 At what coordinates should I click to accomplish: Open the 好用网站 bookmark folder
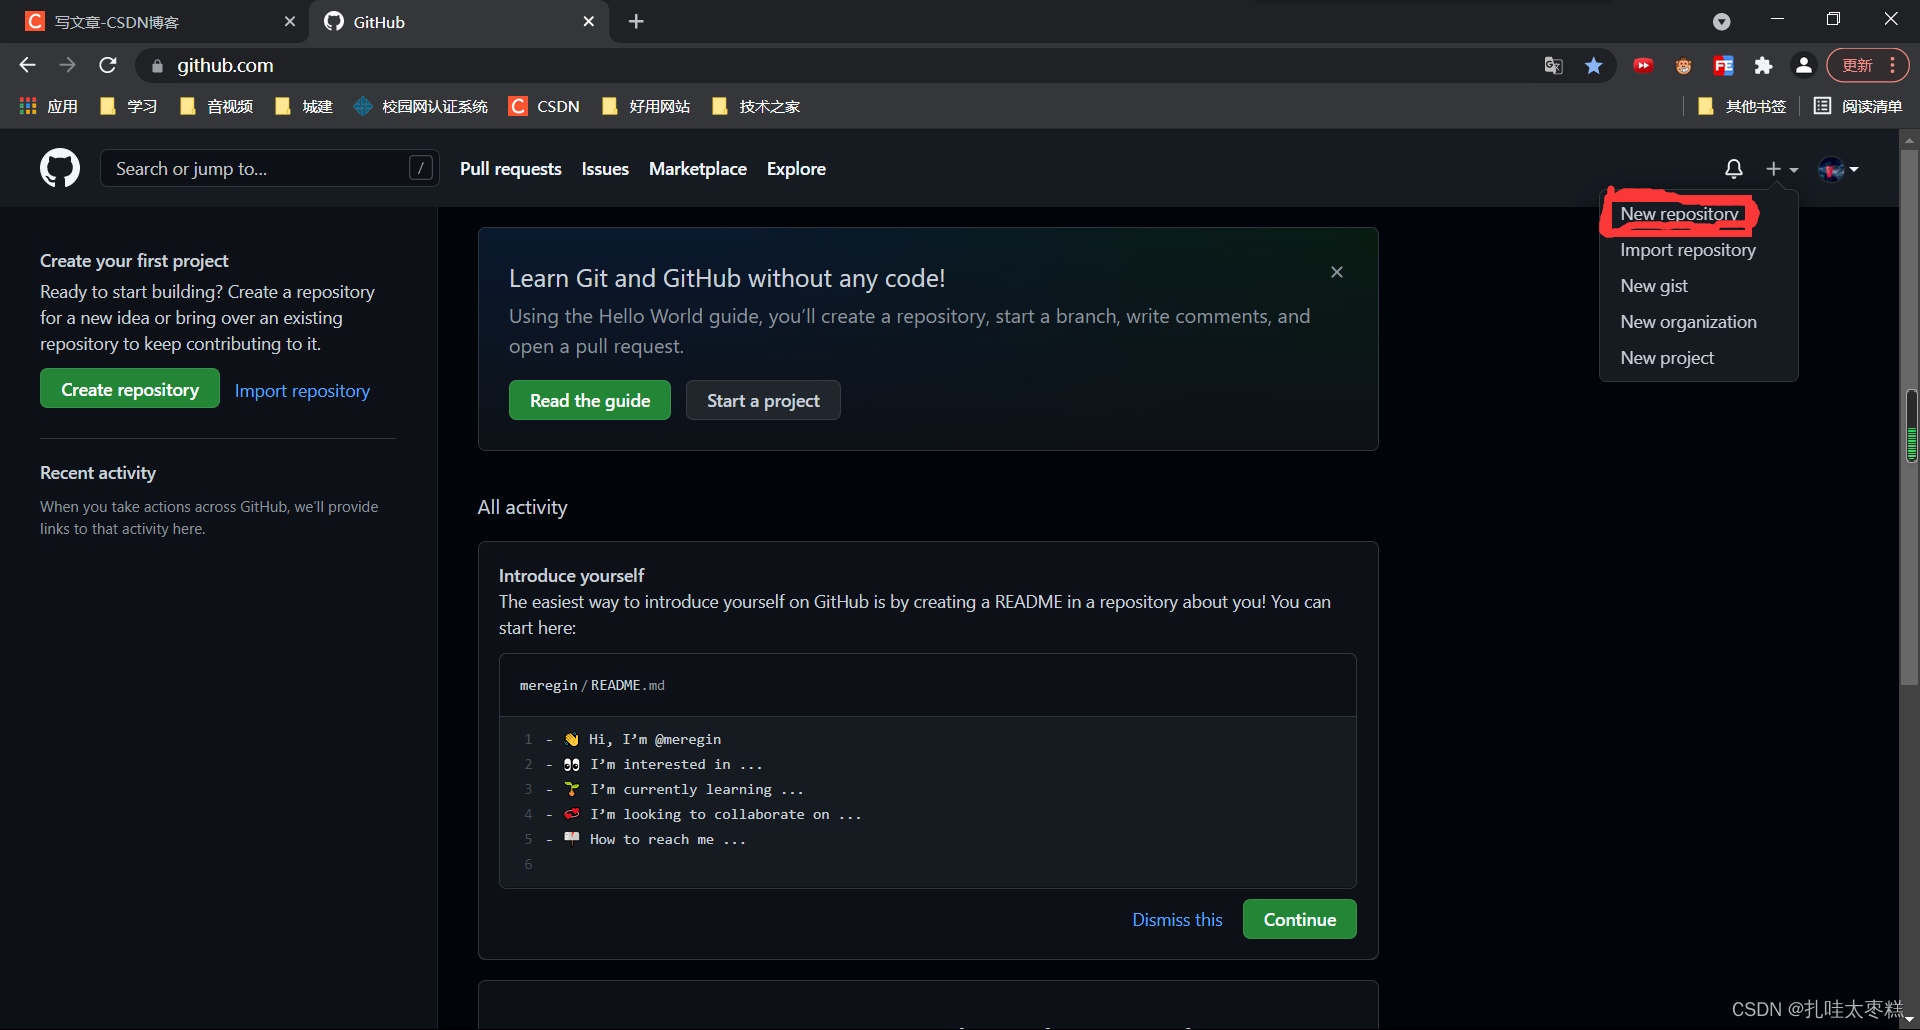click(x=646, y=106)
